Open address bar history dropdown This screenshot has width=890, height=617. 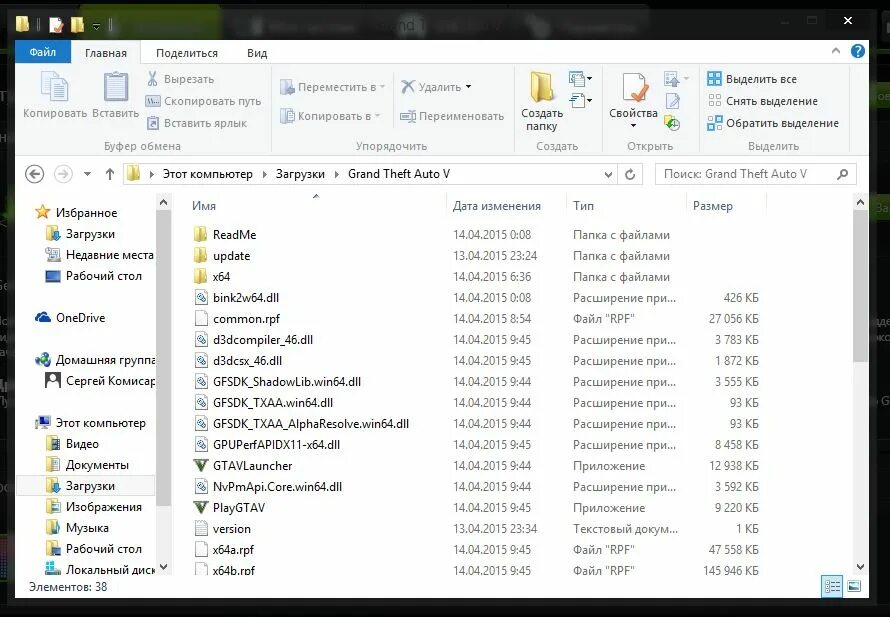(608, 175)
